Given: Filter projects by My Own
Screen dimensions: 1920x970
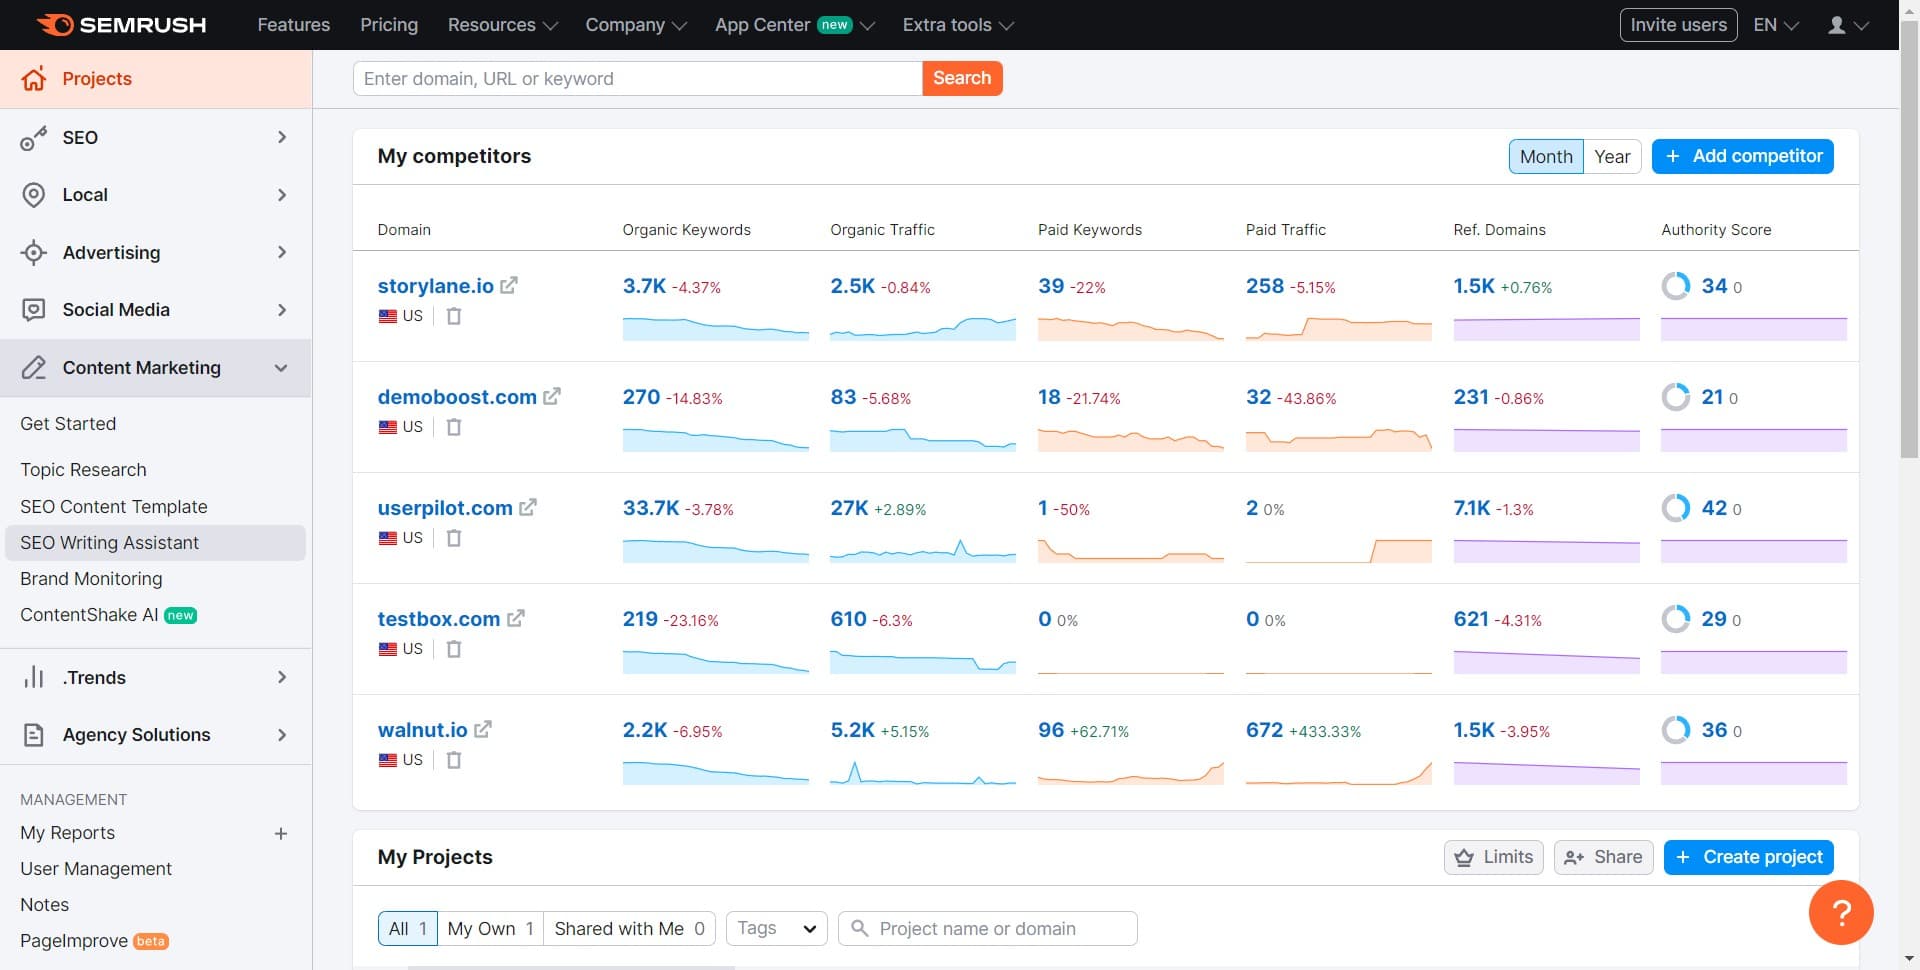Looking at the screenshot, I should [490, 929].
